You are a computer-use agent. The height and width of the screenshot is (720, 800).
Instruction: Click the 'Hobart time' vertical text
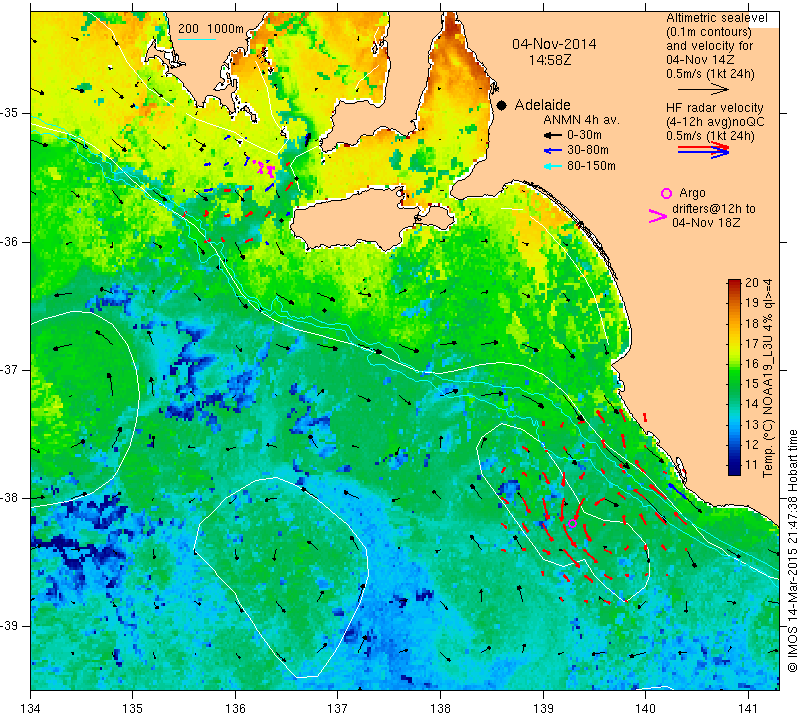pos(792,461)
